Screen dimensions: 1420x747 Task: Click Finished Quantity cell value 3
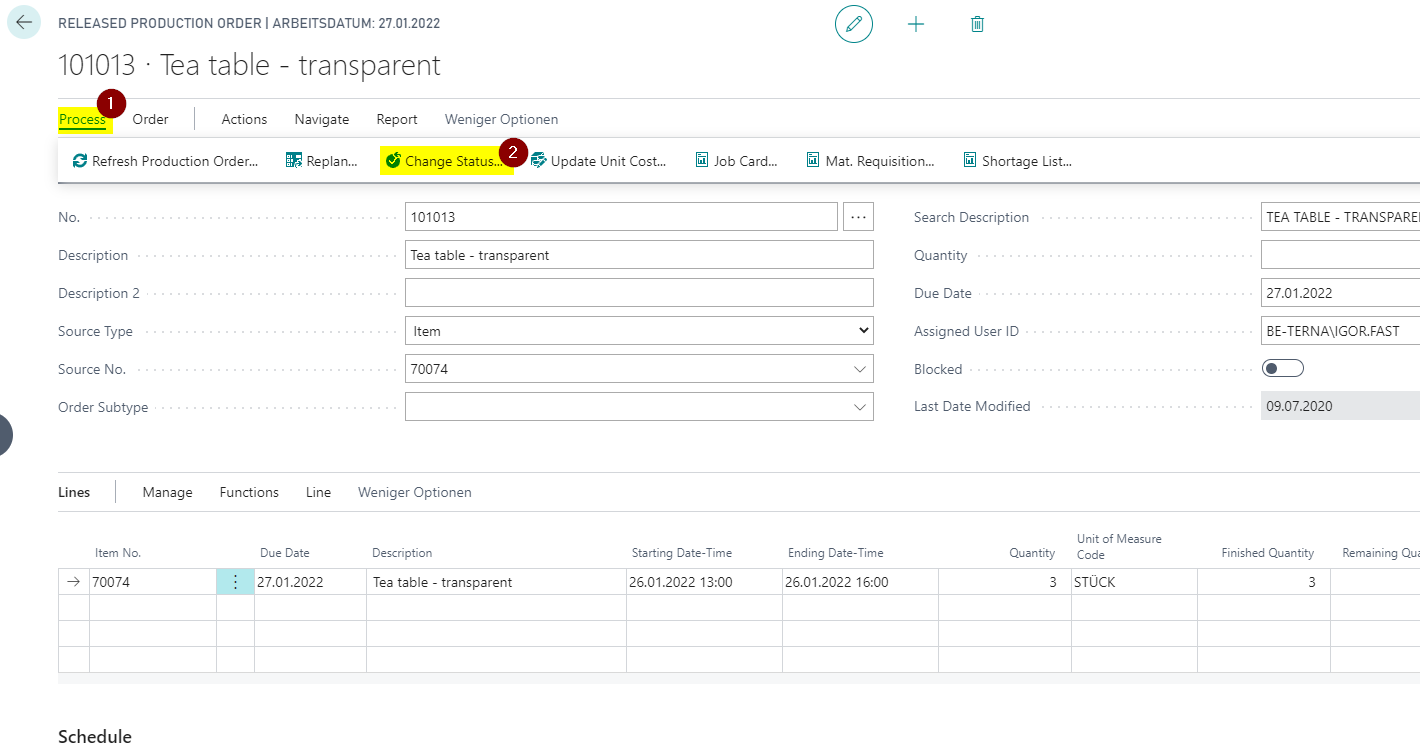click(1264, 582)
